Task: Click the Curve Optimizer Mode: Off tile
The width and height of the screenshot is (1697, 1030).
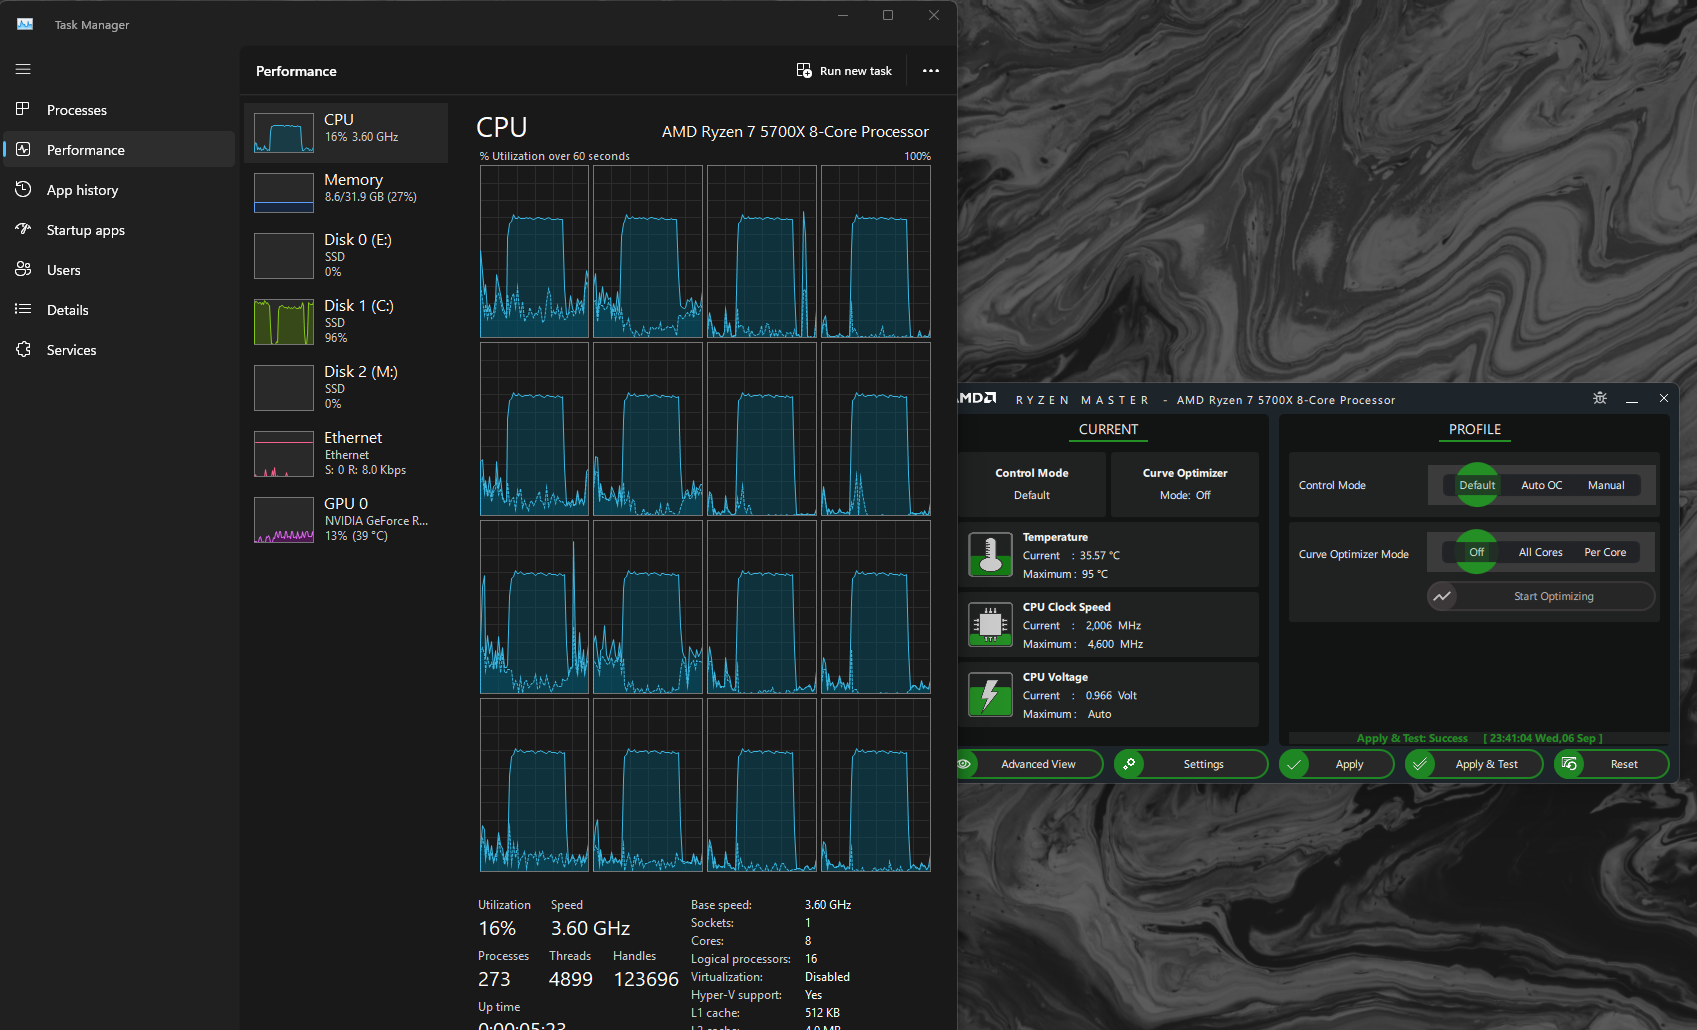Action: click(x=1185, y=484)
